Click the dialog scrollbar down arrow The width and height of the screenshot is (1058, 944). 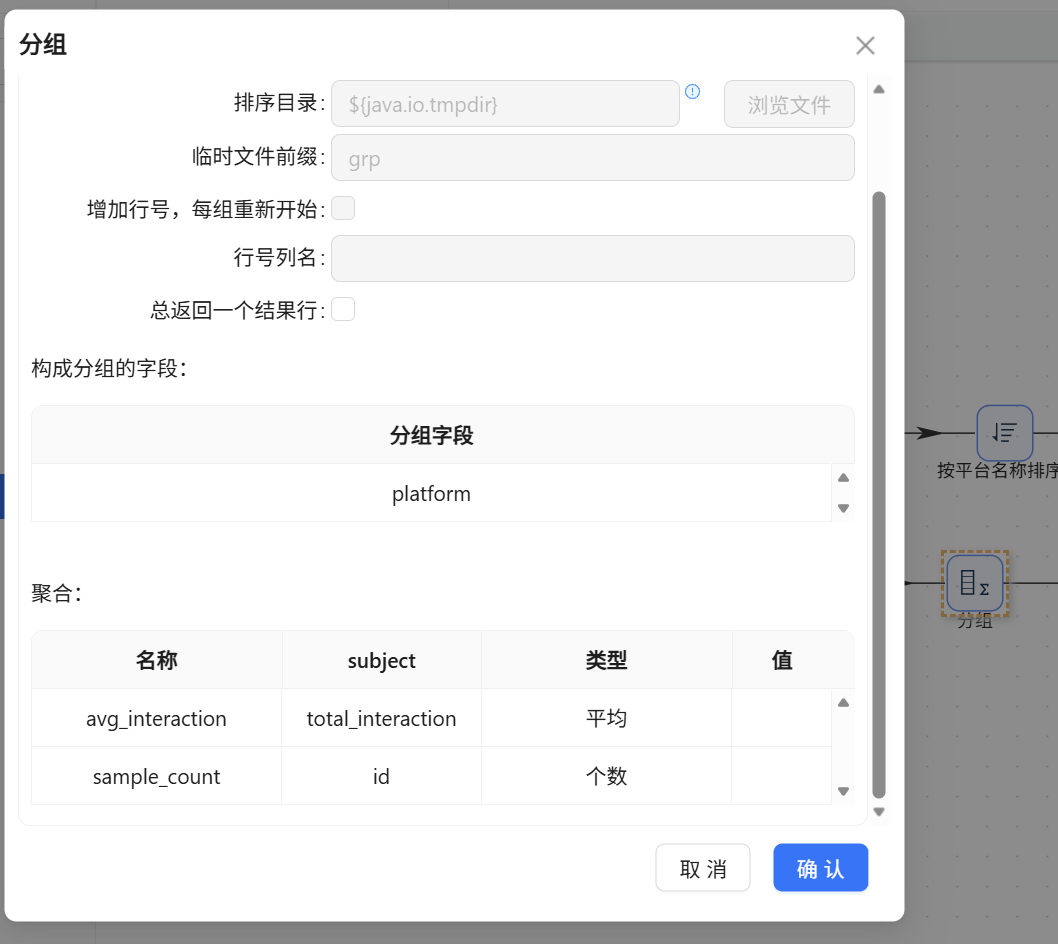(x=879, y=812)
